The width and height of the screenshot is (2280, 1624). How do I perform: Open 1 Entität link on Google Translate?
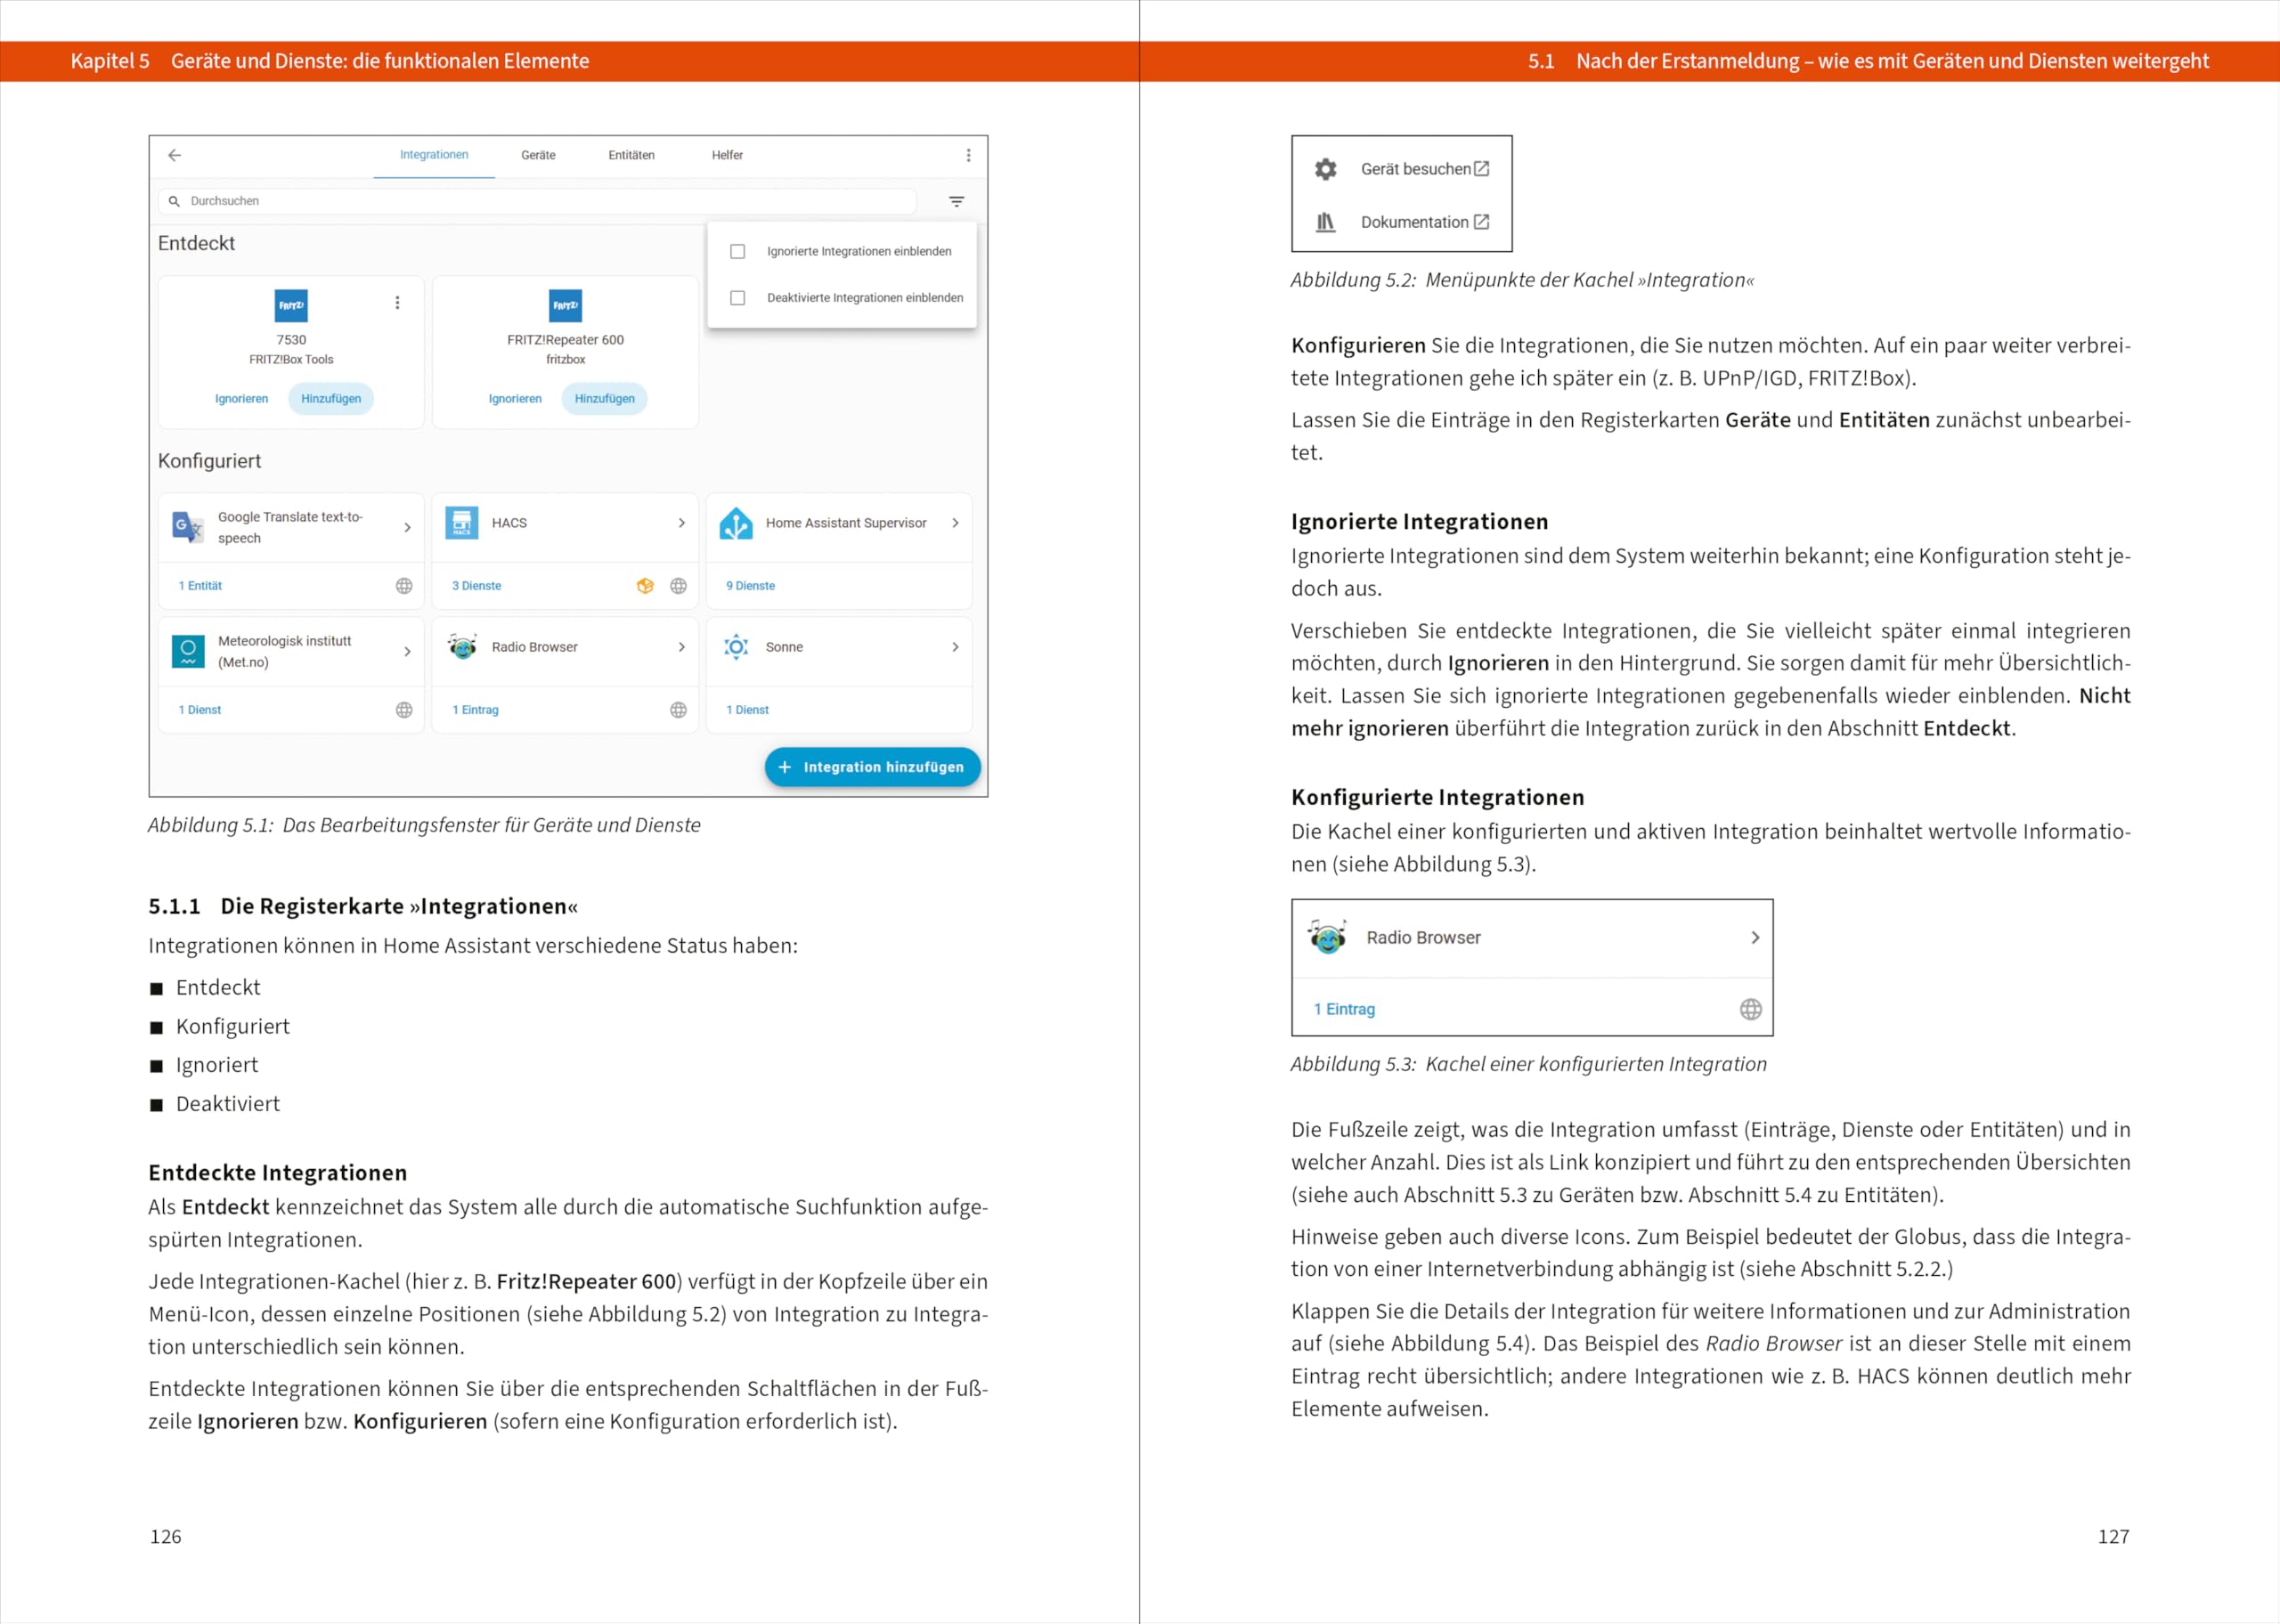pos(200,586)
